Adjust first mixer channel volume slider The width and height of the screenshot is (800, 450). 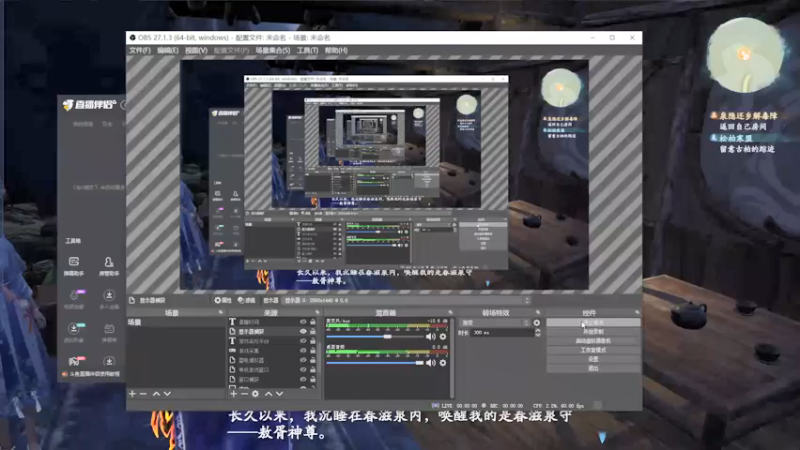click(x=388, y=337)
